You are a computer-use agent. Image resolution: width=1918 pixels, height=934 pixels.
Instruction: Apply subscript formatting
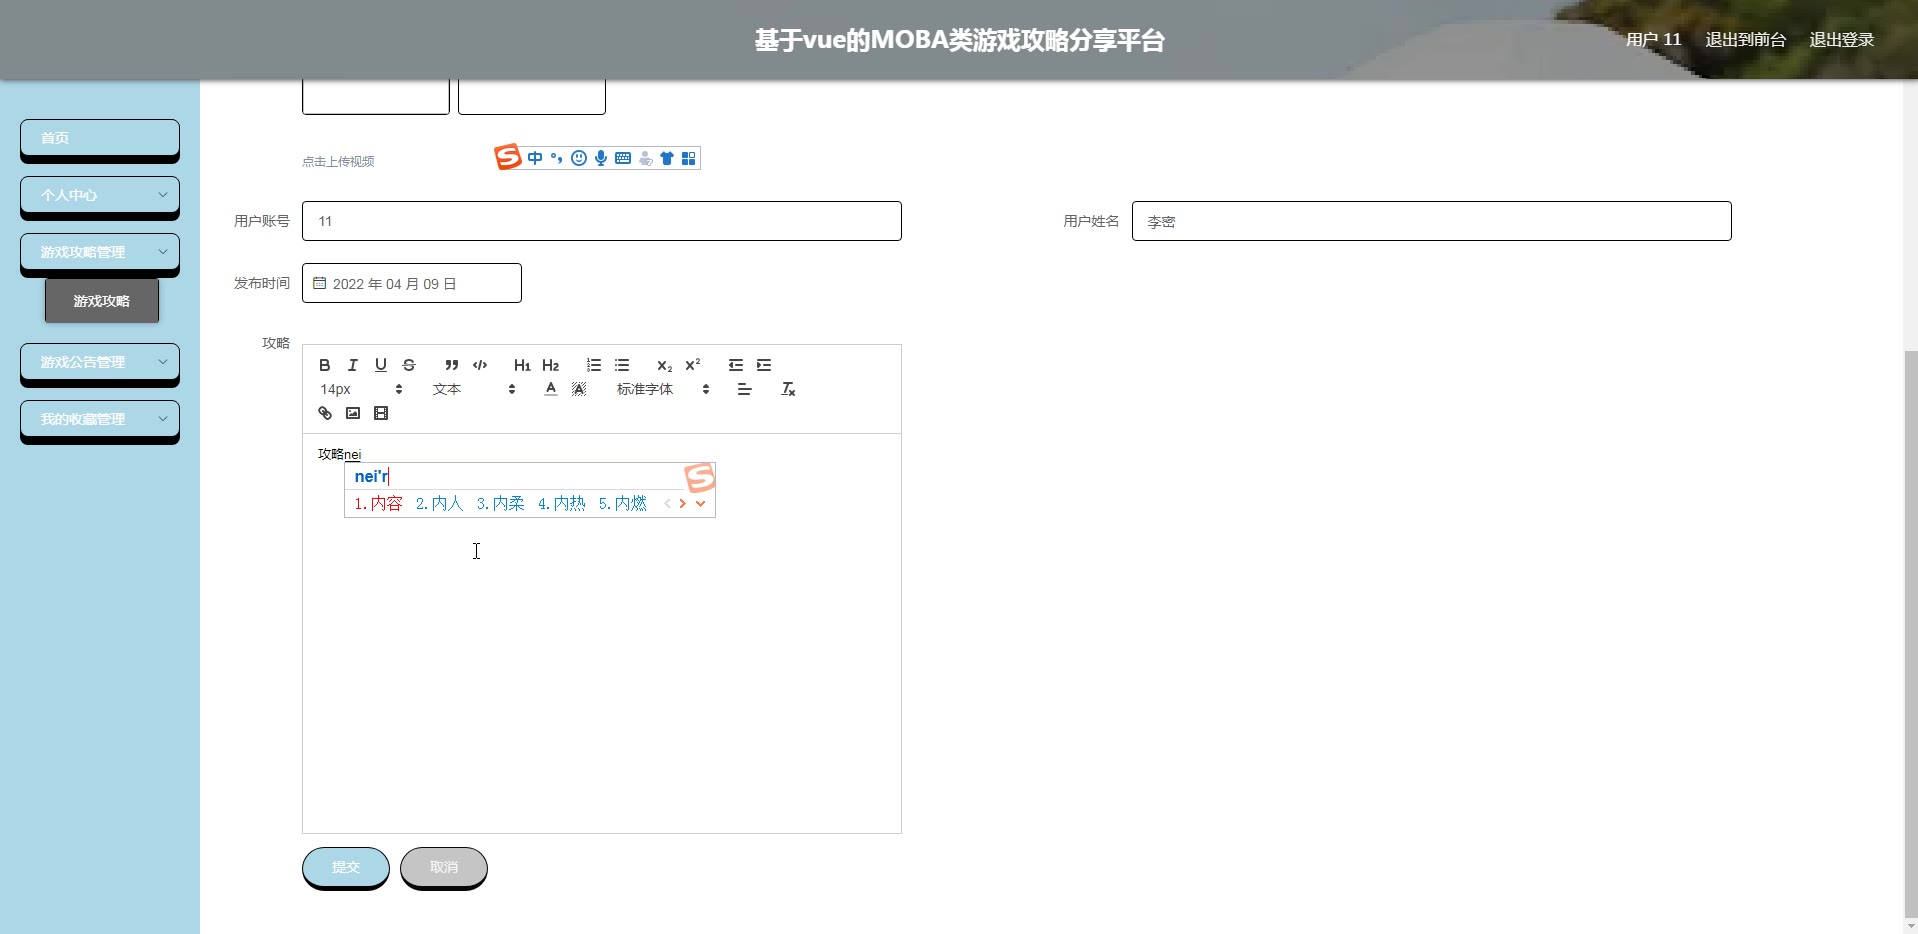click(x=664, y=365)
